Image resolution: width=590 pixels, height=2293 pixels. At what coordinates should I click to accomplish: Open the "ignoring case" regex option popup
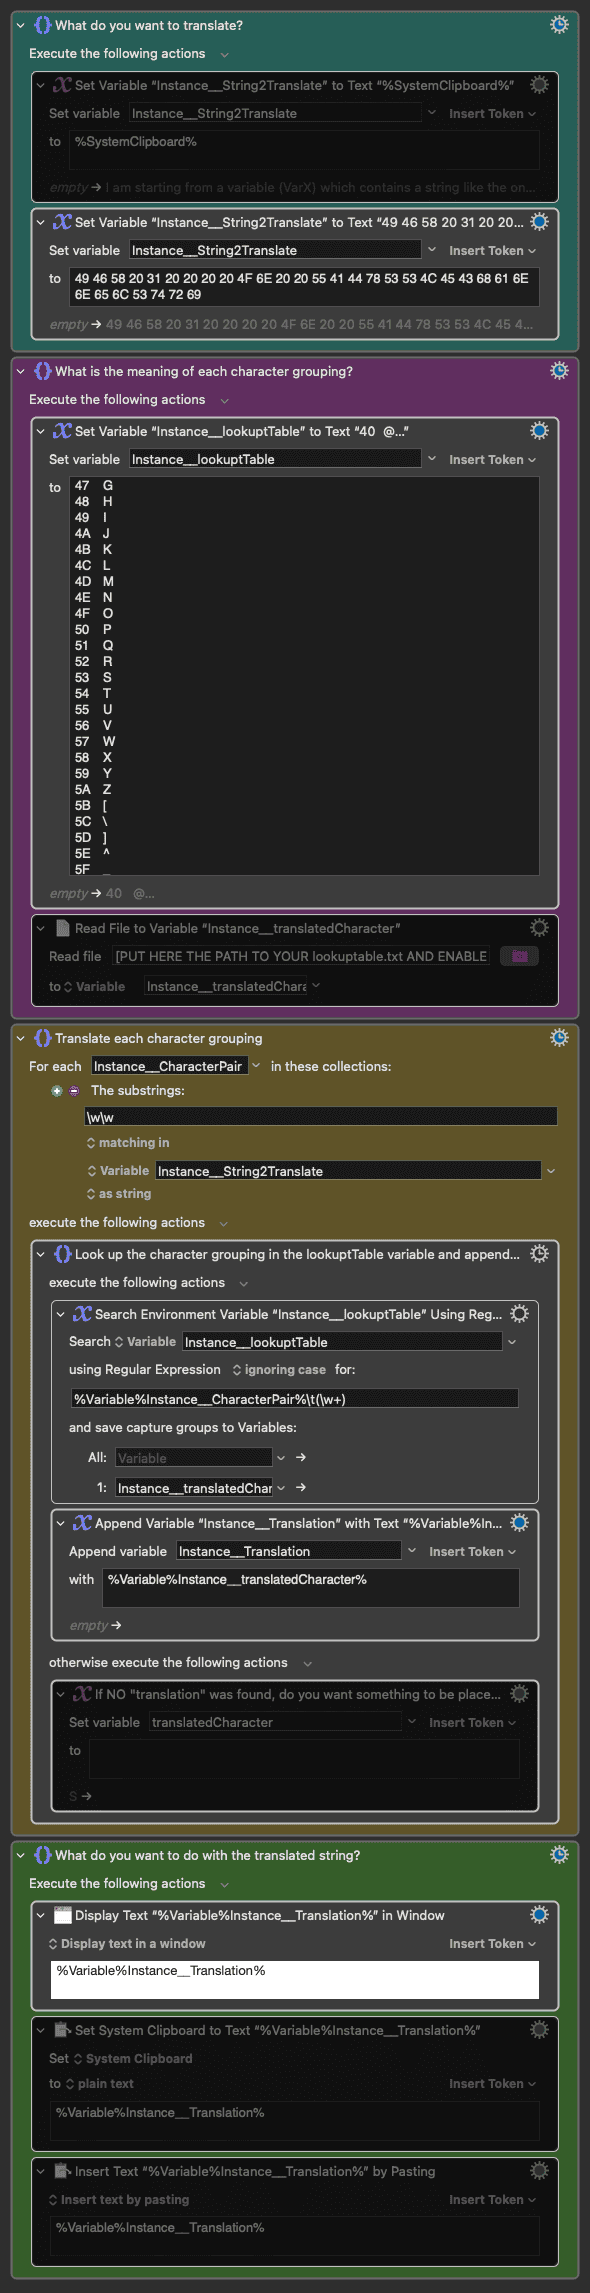pos(279,1370)
